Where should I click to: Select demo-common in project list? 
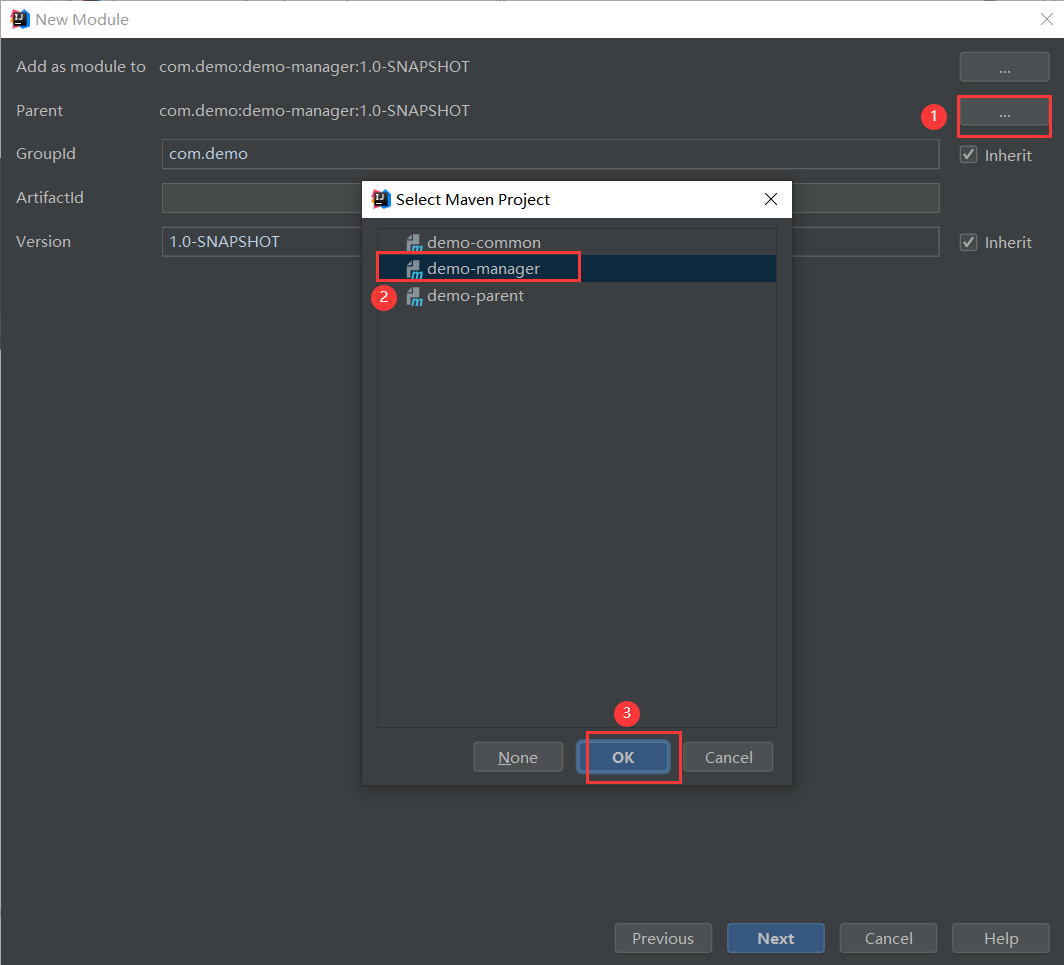point(577,242)
